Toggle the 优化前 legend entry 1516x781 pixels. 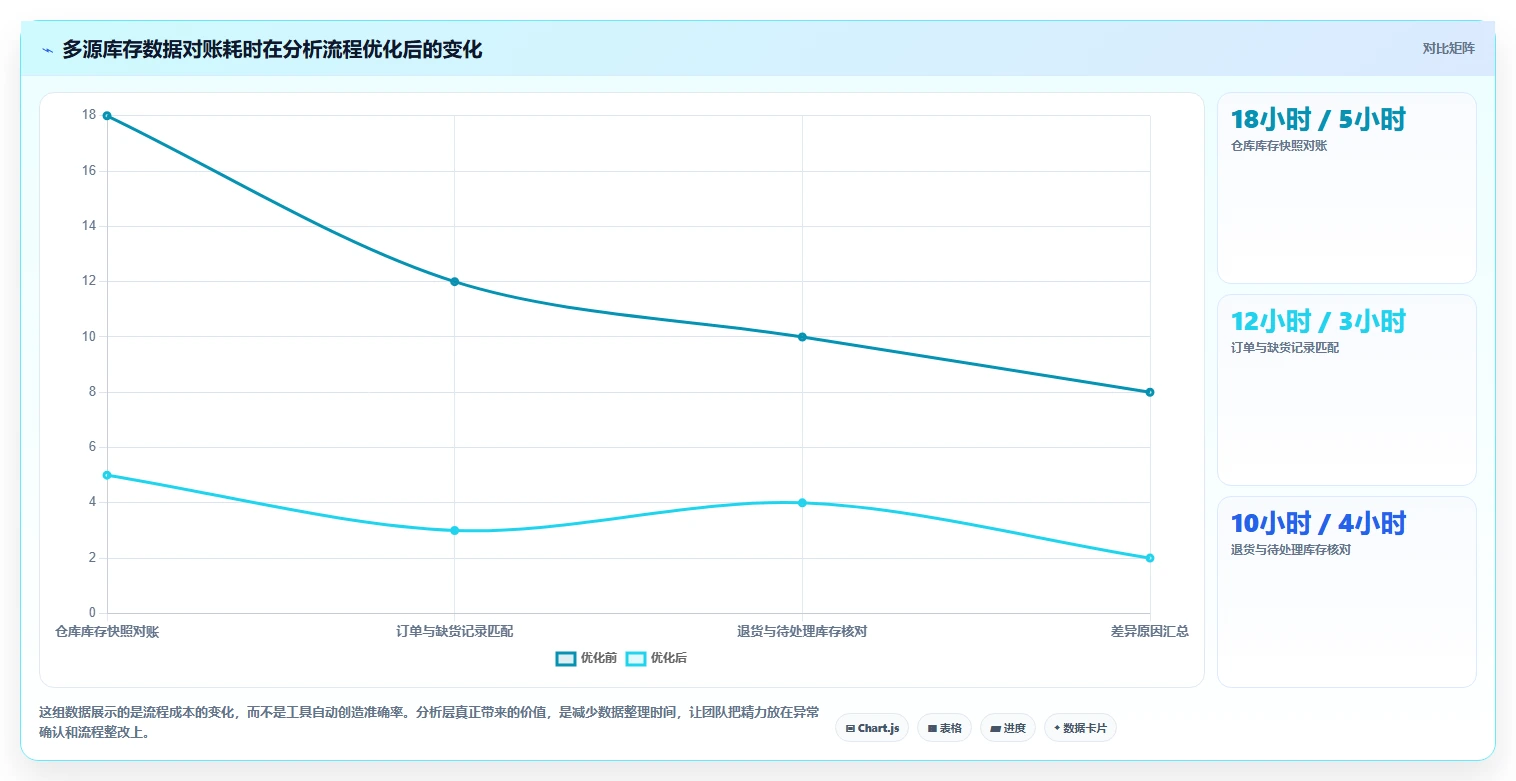586,658
